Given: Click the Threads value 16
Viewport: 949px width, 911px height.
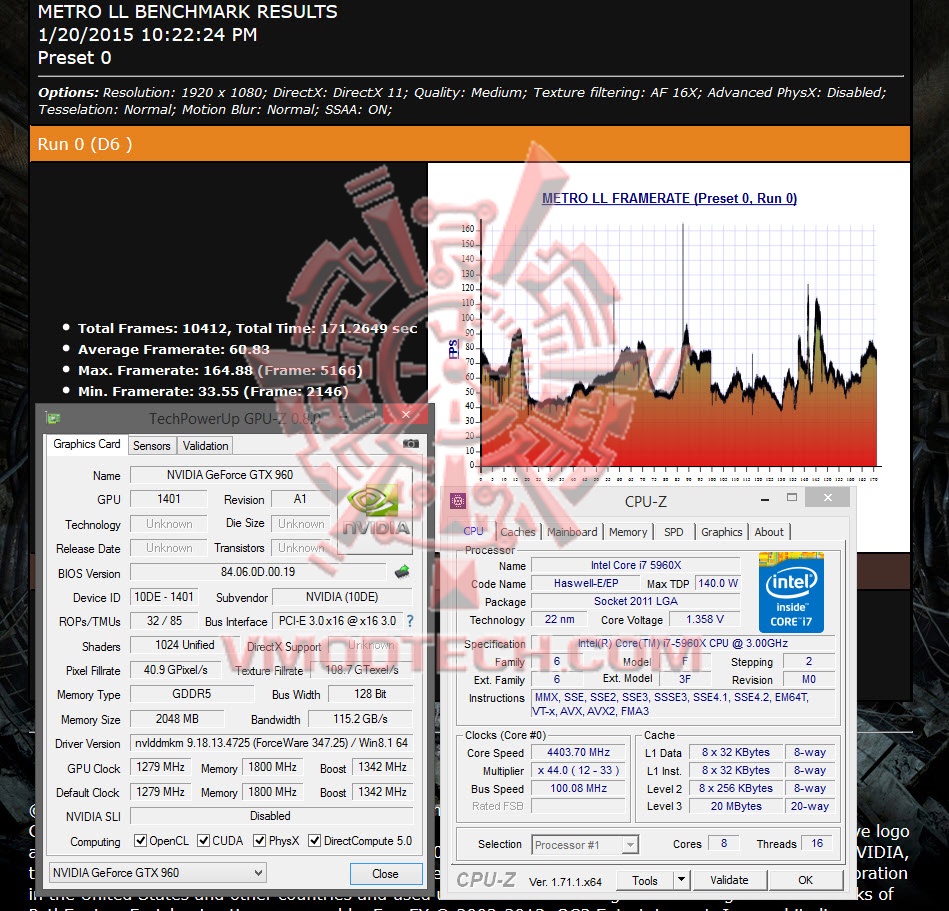Looking at the screenshot, I should point(817,843).
